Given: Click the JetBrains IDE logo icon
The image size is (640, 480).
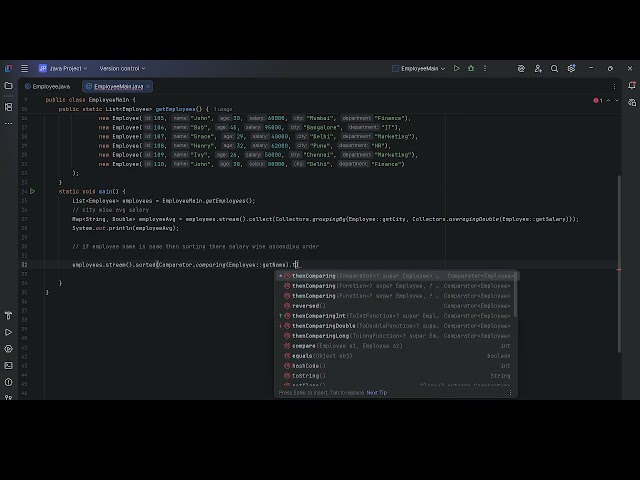Looking at the screenshot, I should click(8, 69).
